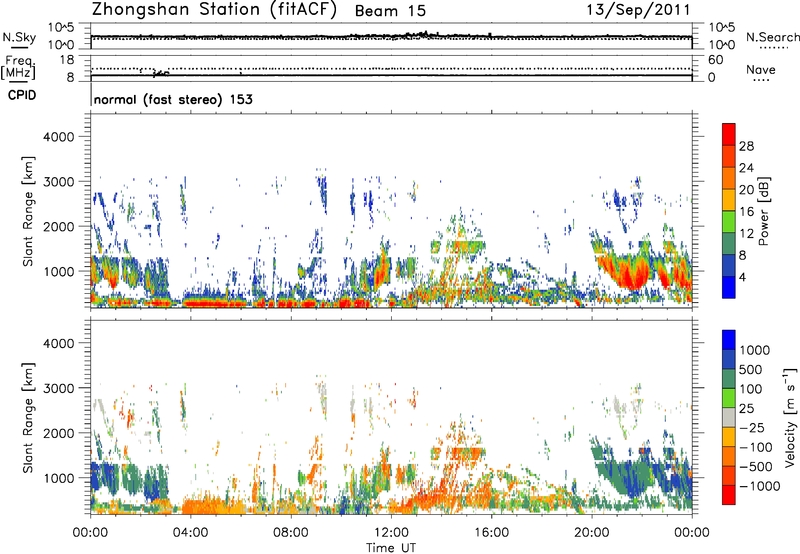The height and width of the screenshot is (554, 800).
Task: Click the red top segment of Power colorbar
Action: 729,134
